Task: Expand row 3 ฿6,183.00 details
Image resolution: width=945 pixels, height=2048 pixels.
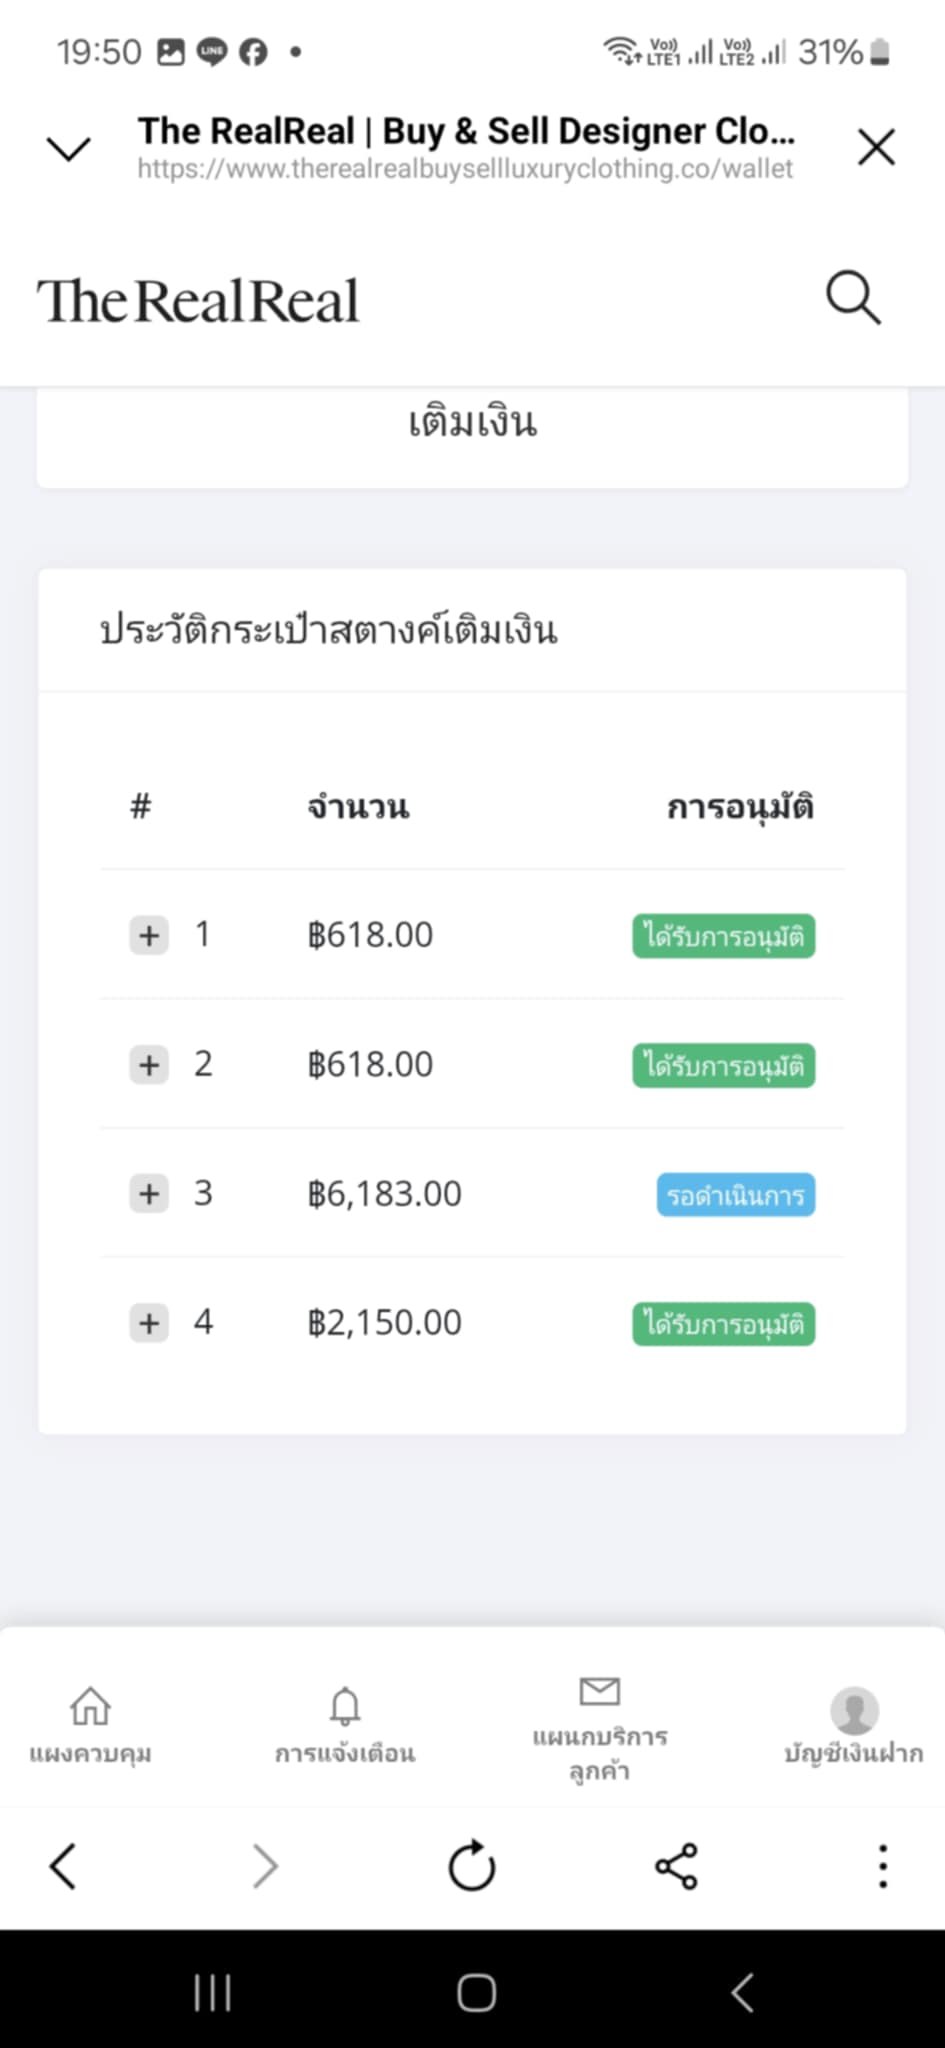Action: pyautogui.click(x=149, y=1193)
